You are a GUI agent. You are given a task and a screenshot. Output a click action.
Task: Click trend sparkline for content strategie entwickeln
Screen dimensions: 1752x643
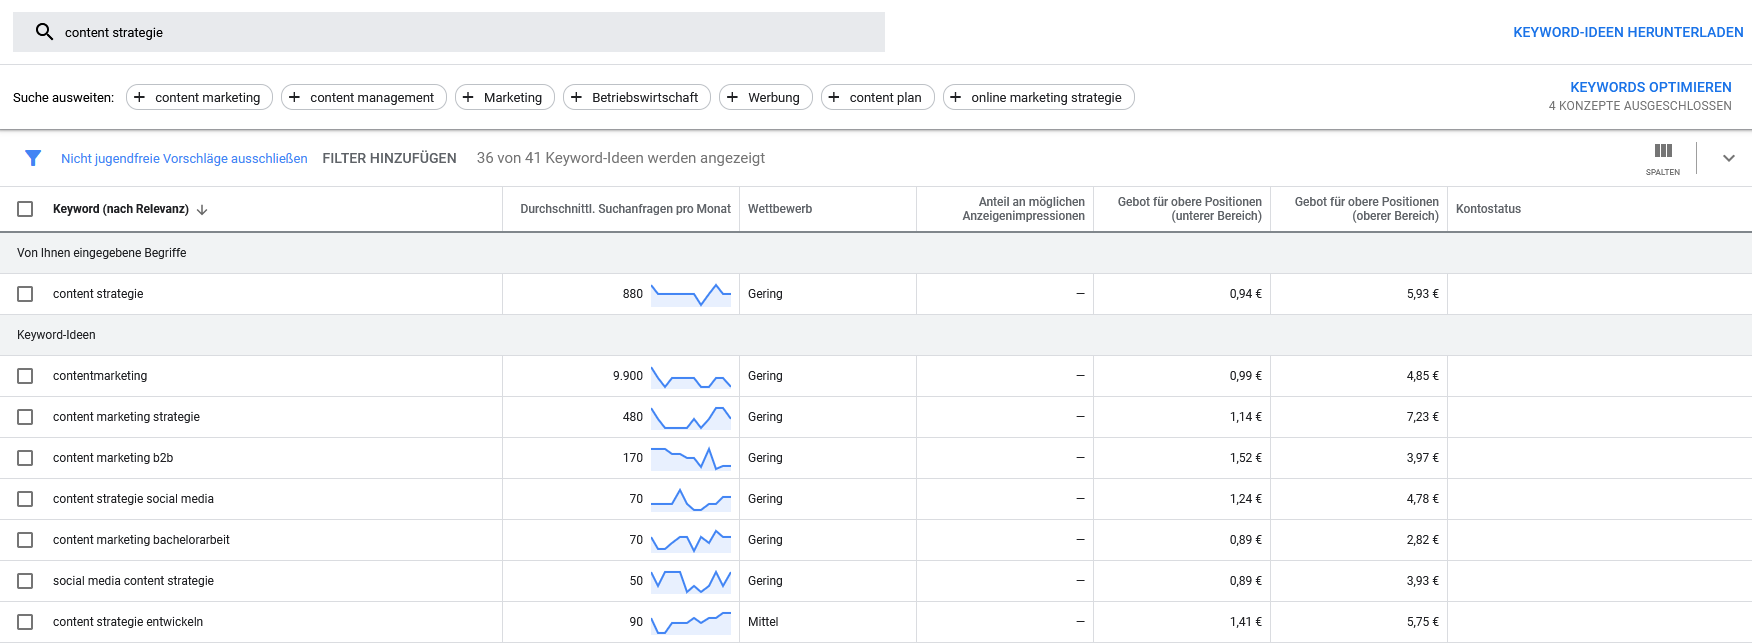(691, 622)
